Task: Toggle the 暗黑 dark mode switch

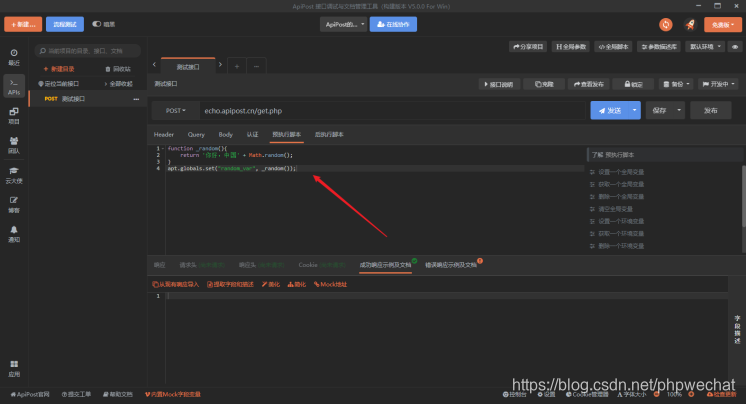Action: coord(97,24)
